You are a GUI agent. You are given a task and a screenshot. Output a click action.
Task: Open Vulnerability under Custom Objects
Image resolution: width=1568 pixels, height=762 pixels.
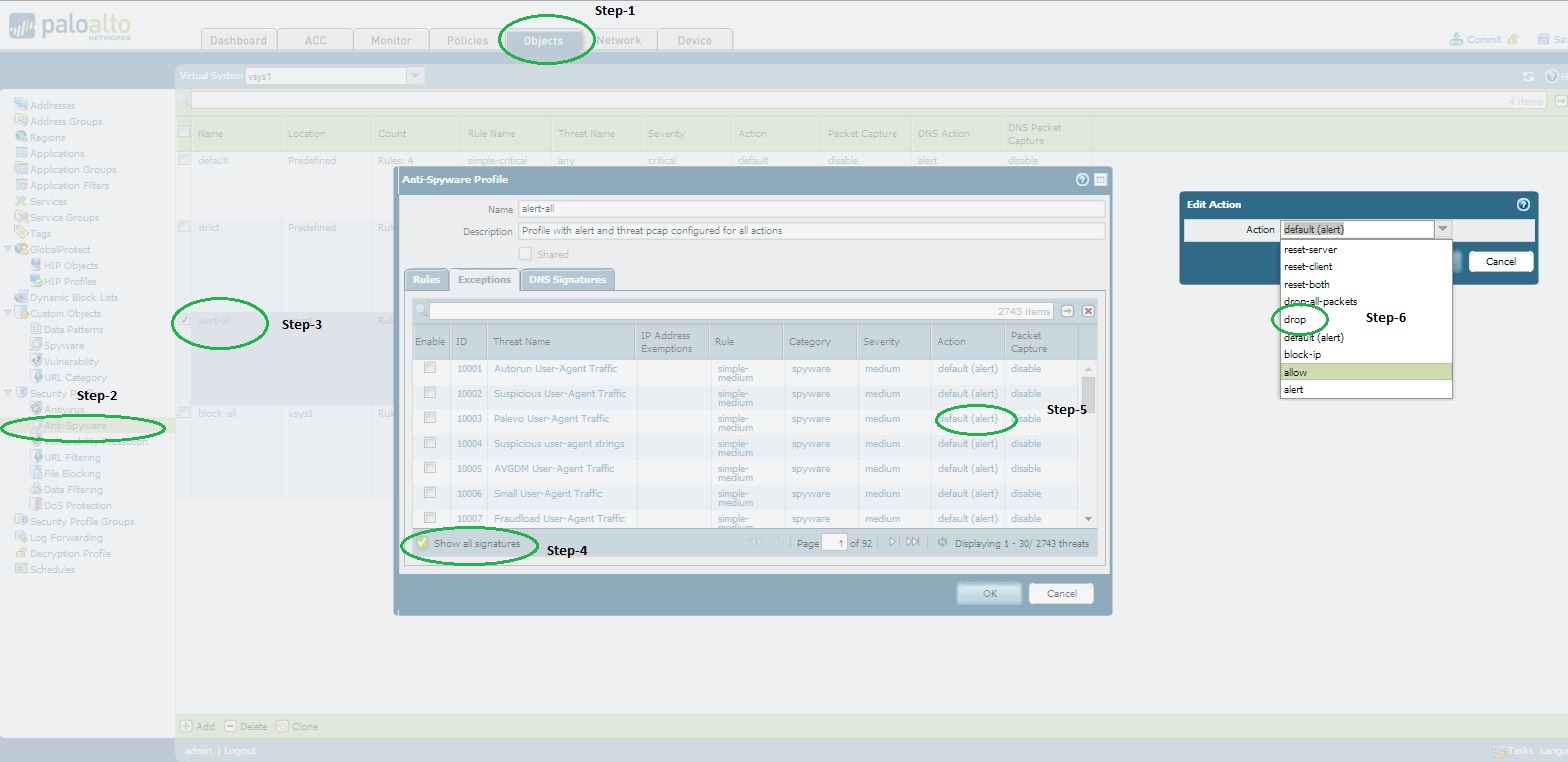(x=71, y=361)
